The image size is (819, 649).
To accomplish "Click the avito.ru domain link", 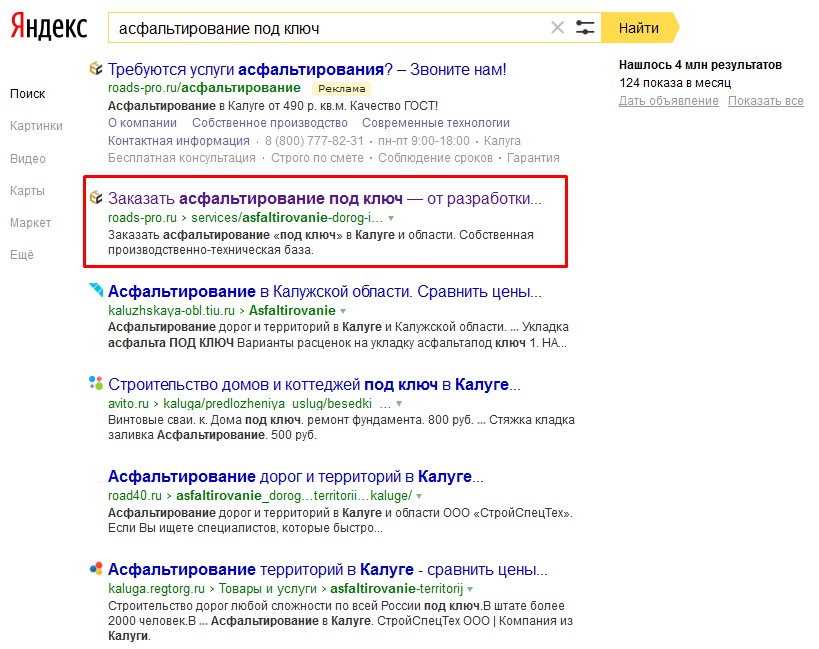I will coord(128,404).
